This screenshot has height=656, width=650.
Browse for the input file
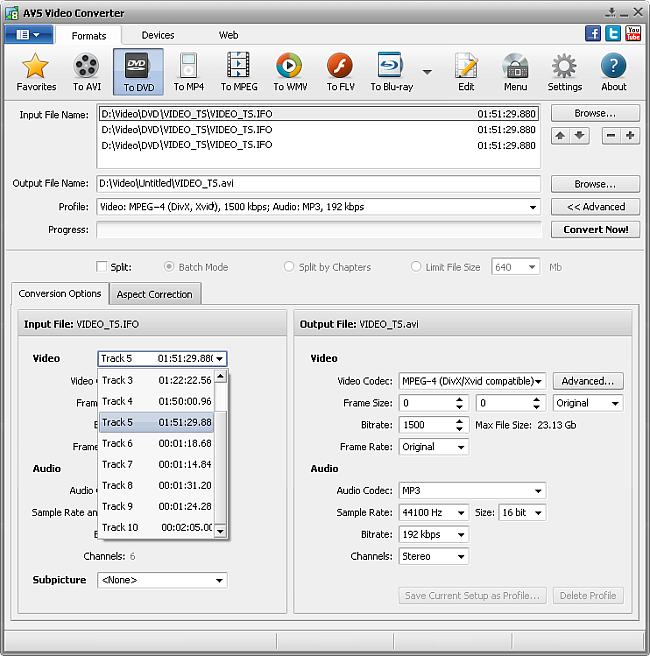click(x=595, y=113)
